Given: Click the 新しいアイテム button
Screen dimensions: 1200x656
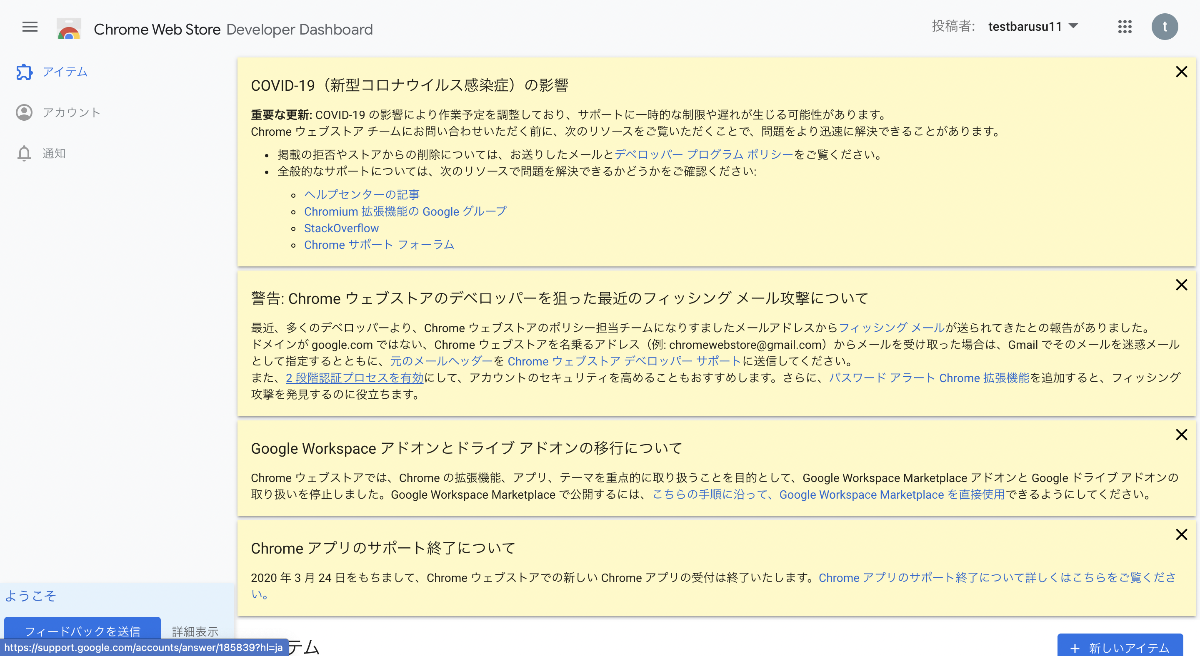Looking at the screenshot, I should point(1120,647).
